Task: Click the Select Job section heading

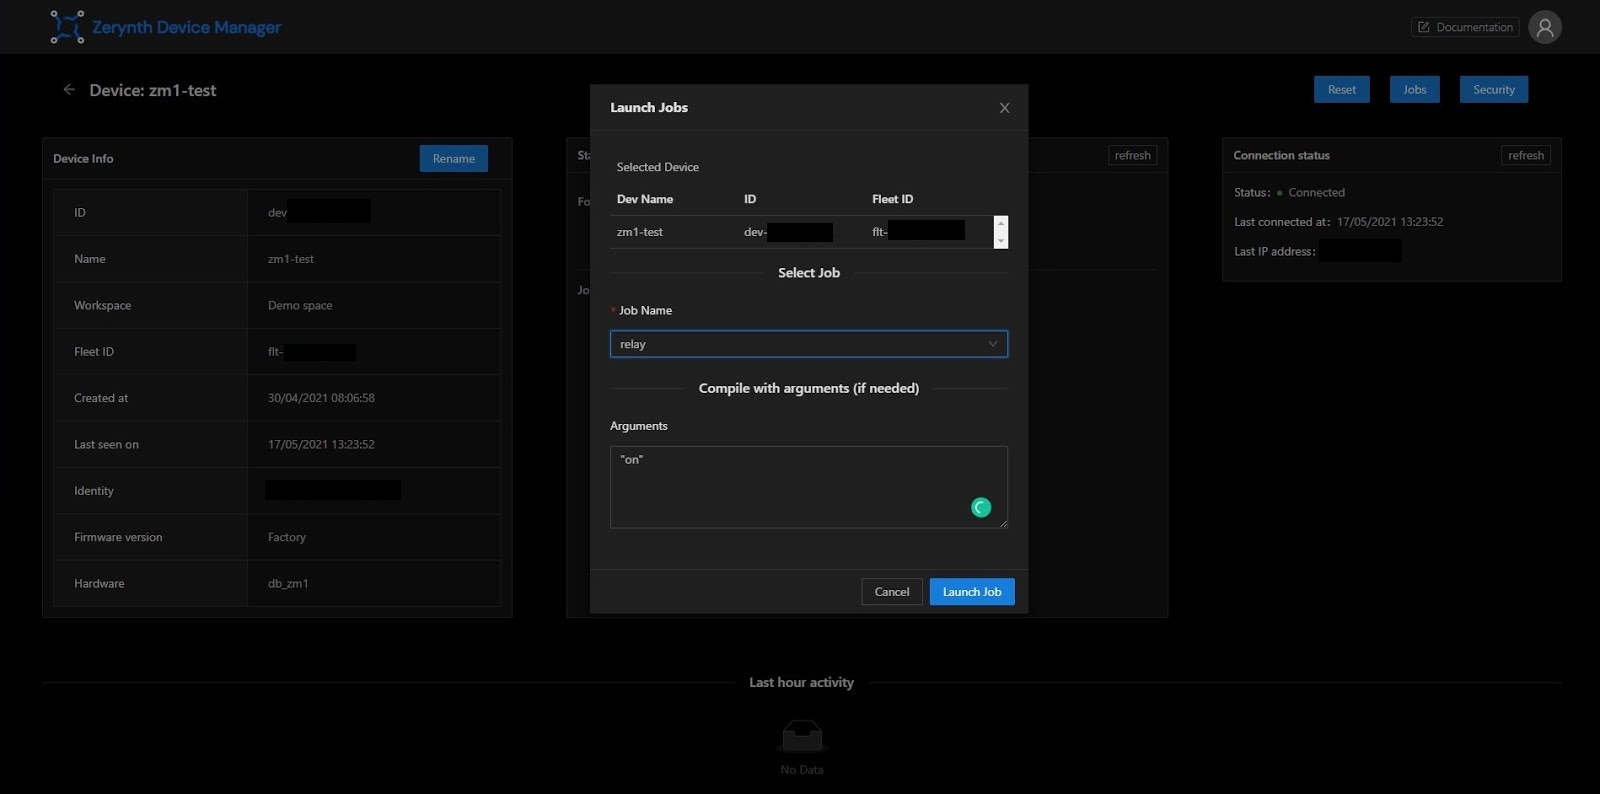Action: [809, 272]
